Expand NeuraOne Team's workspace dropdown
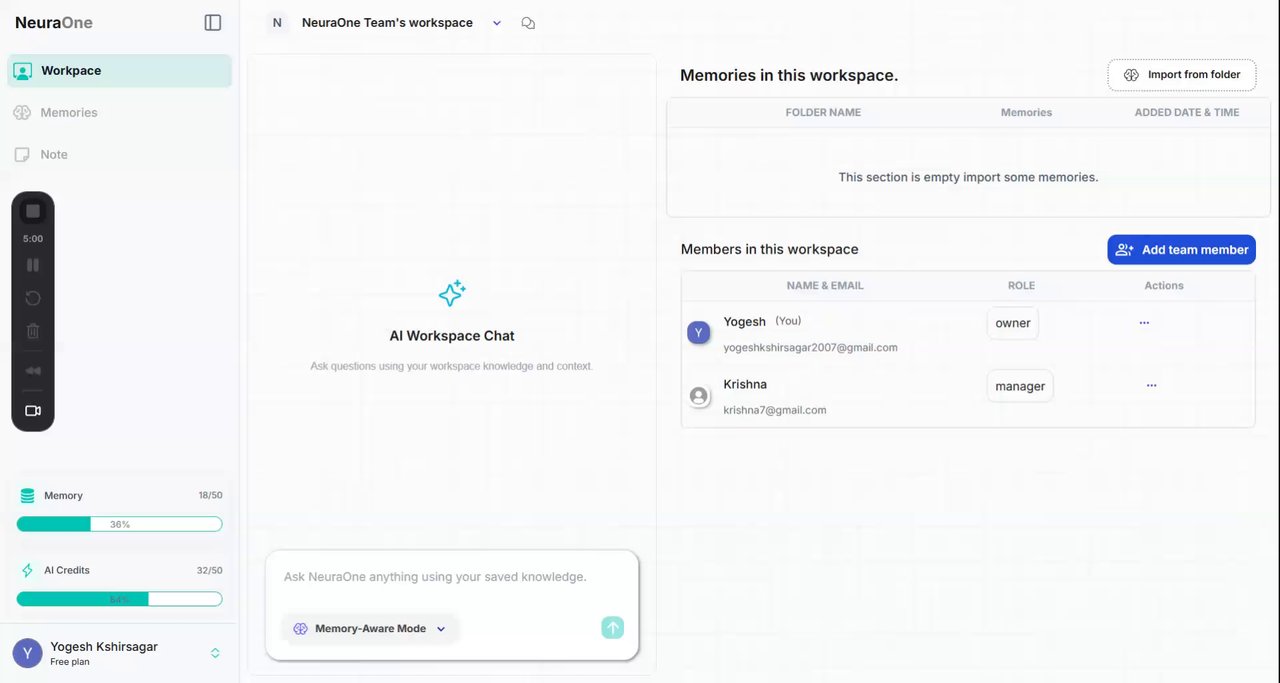This screenshot has width=1280, height=683. pyautogui.click(x=497, y=23)
